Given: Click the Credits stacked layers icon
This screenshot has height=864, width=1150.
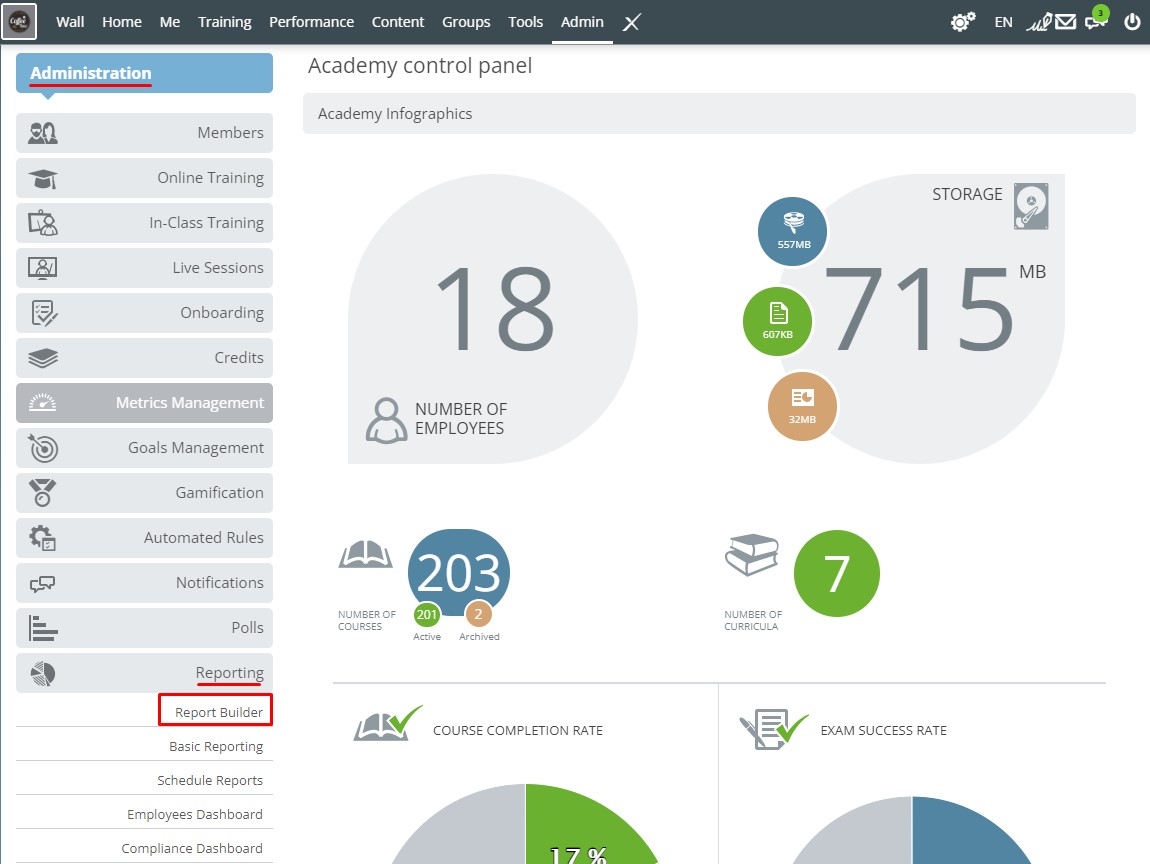Looking at the screenshot, I should (x=43, y=358).
